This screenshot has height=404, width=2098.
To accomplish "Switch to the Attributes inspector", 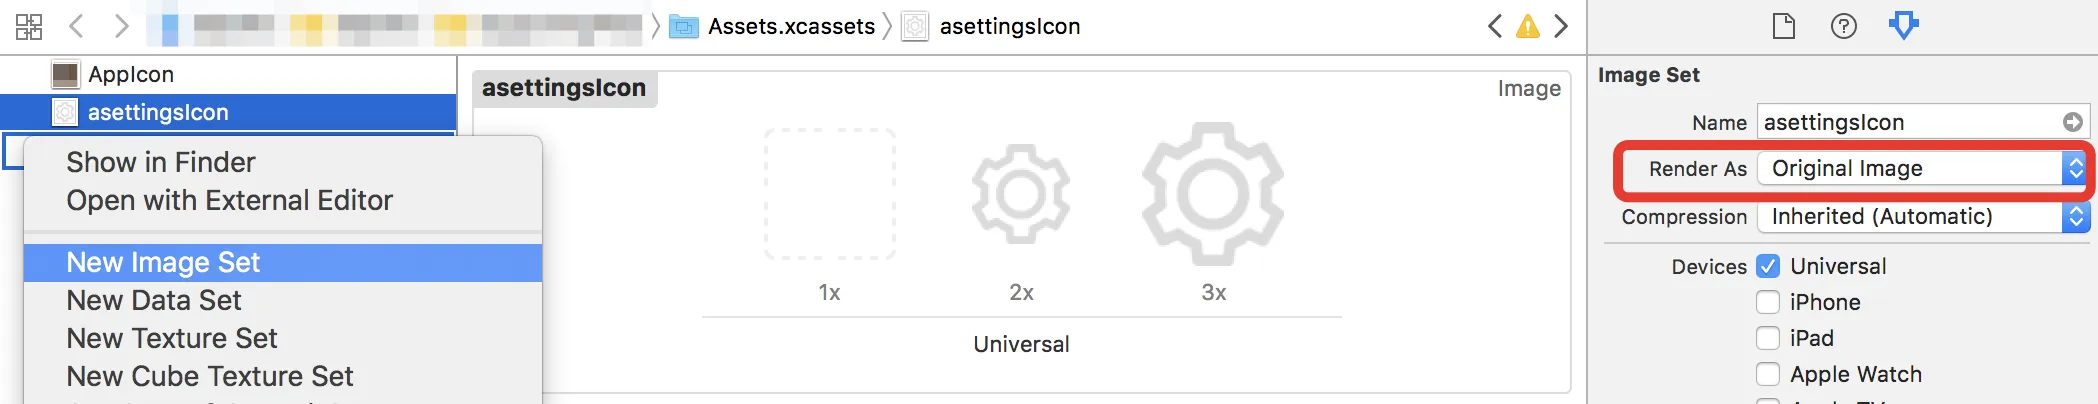I will (1903, 26).
